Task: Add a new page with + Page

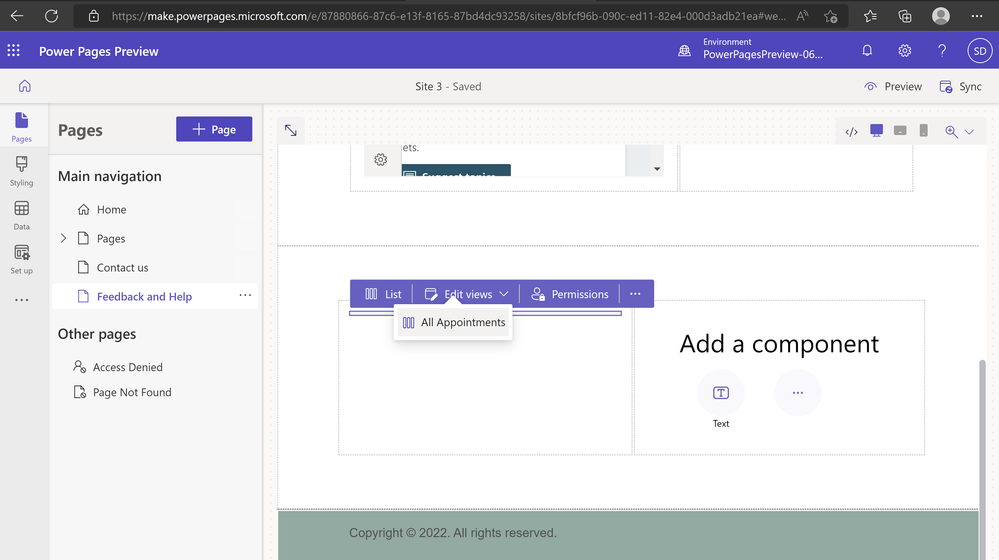Action: click(214, 129)
